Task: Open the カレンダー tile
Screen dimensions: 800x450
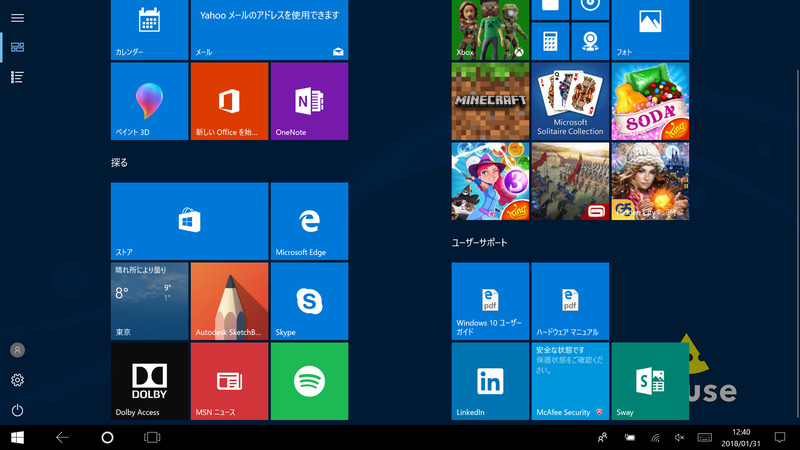Action: point(149,30)
